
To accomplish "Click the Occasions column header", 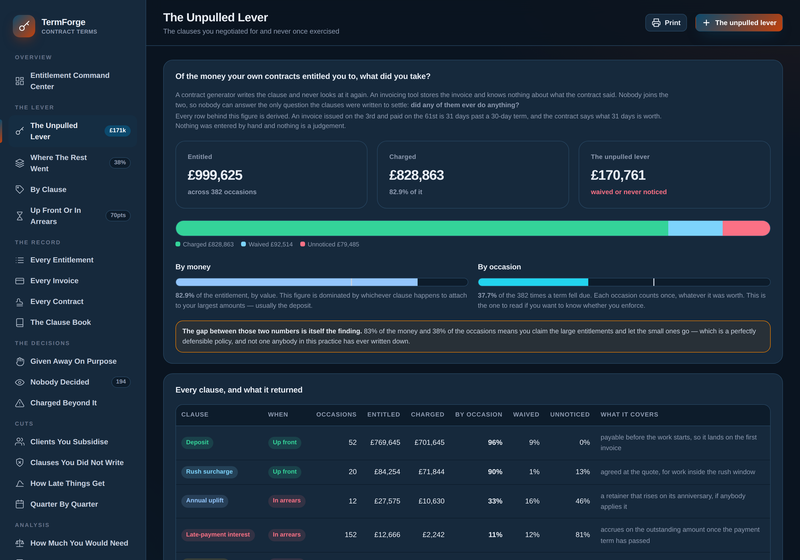I will [x=336, y=415].
